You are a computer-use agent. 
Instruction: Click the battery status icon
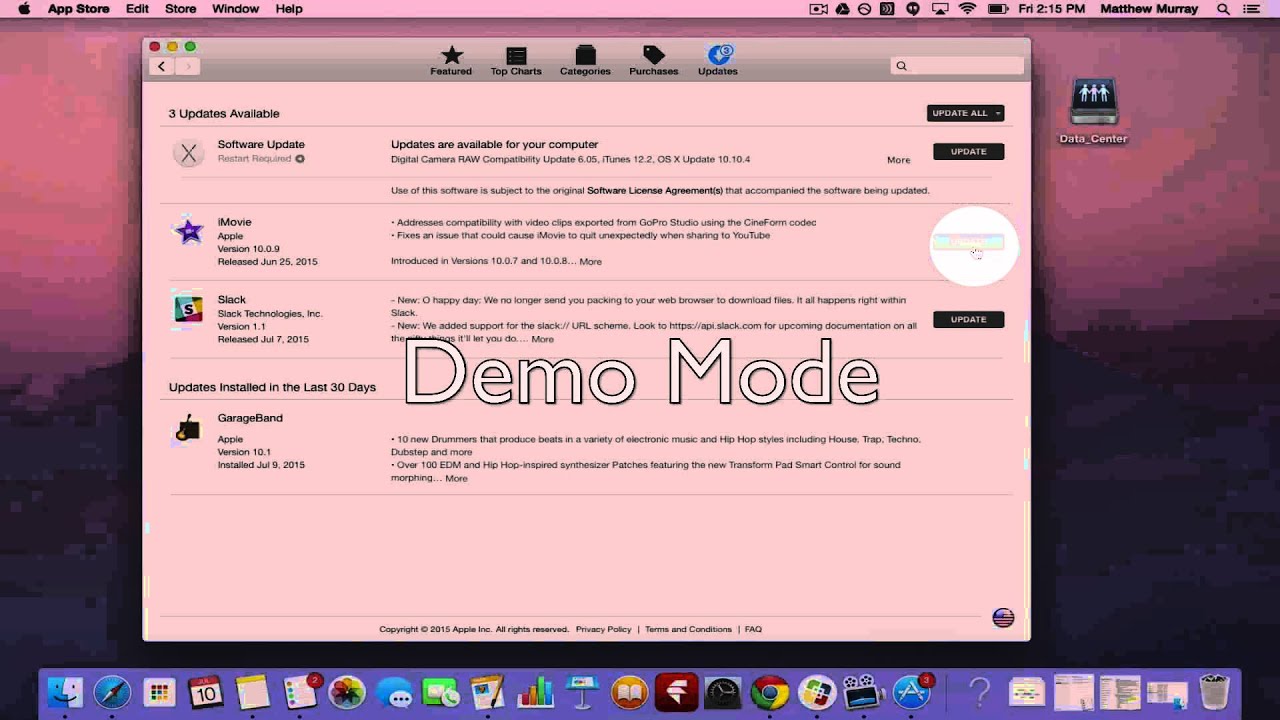coord(998,9)
